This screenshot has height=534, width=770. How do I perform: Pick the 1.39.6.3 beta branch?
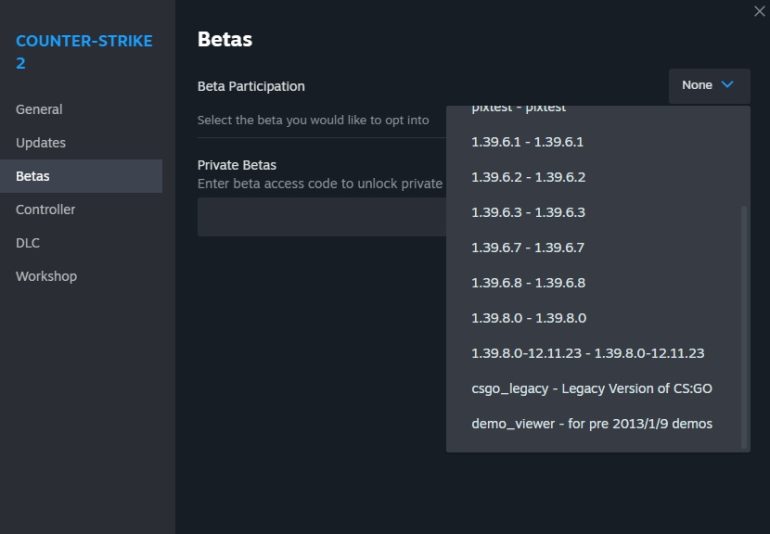point(528,212)
